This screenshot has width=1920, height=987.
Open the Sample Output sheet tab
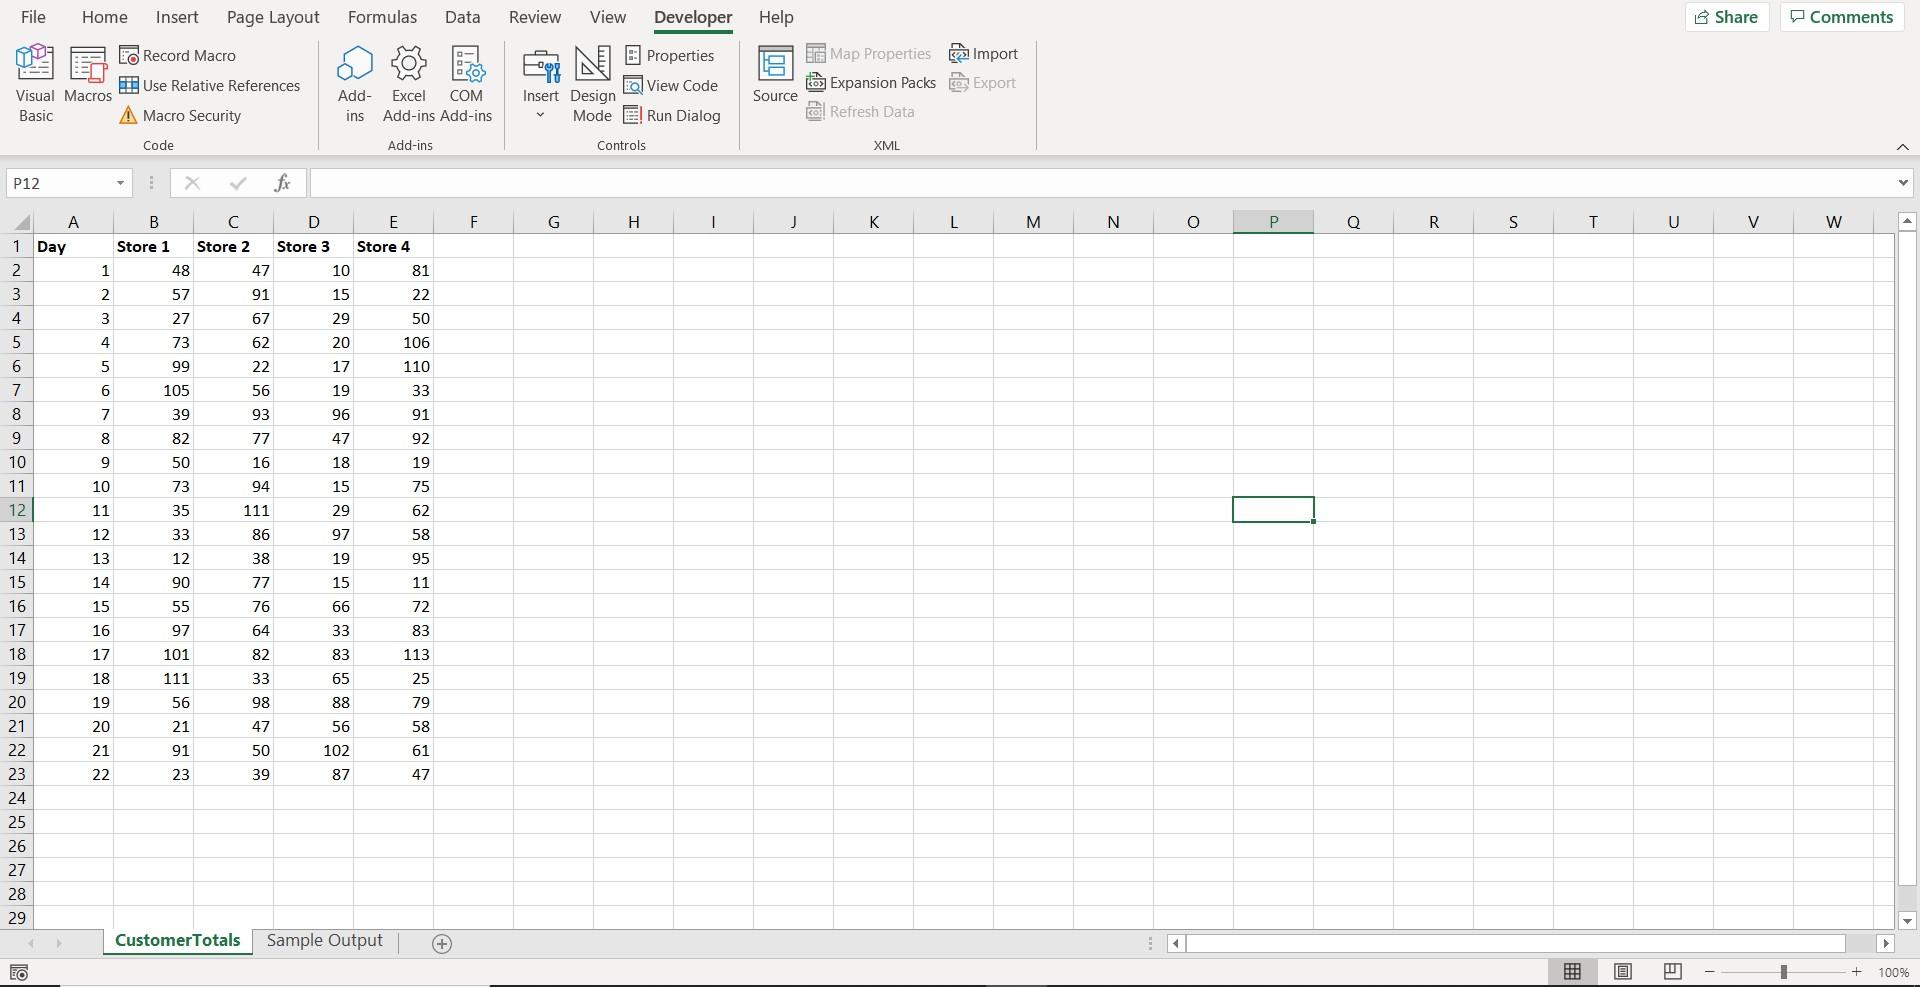pyautogui.click(x=324, y=940)
